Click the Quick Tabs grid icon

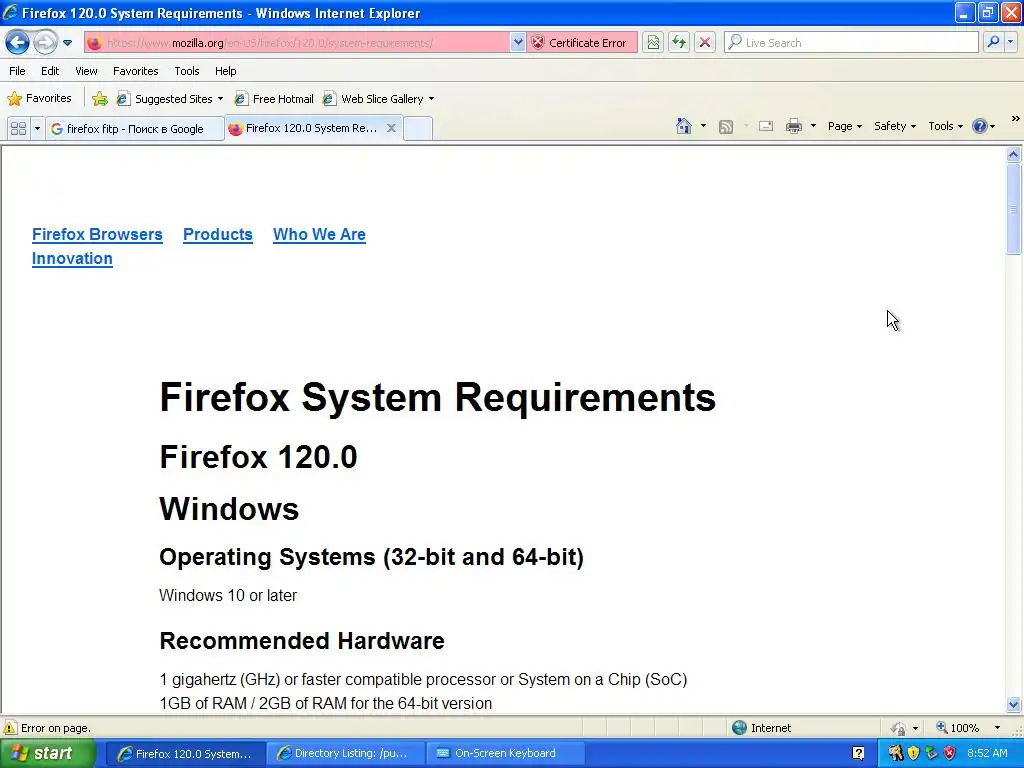(18, 129)
